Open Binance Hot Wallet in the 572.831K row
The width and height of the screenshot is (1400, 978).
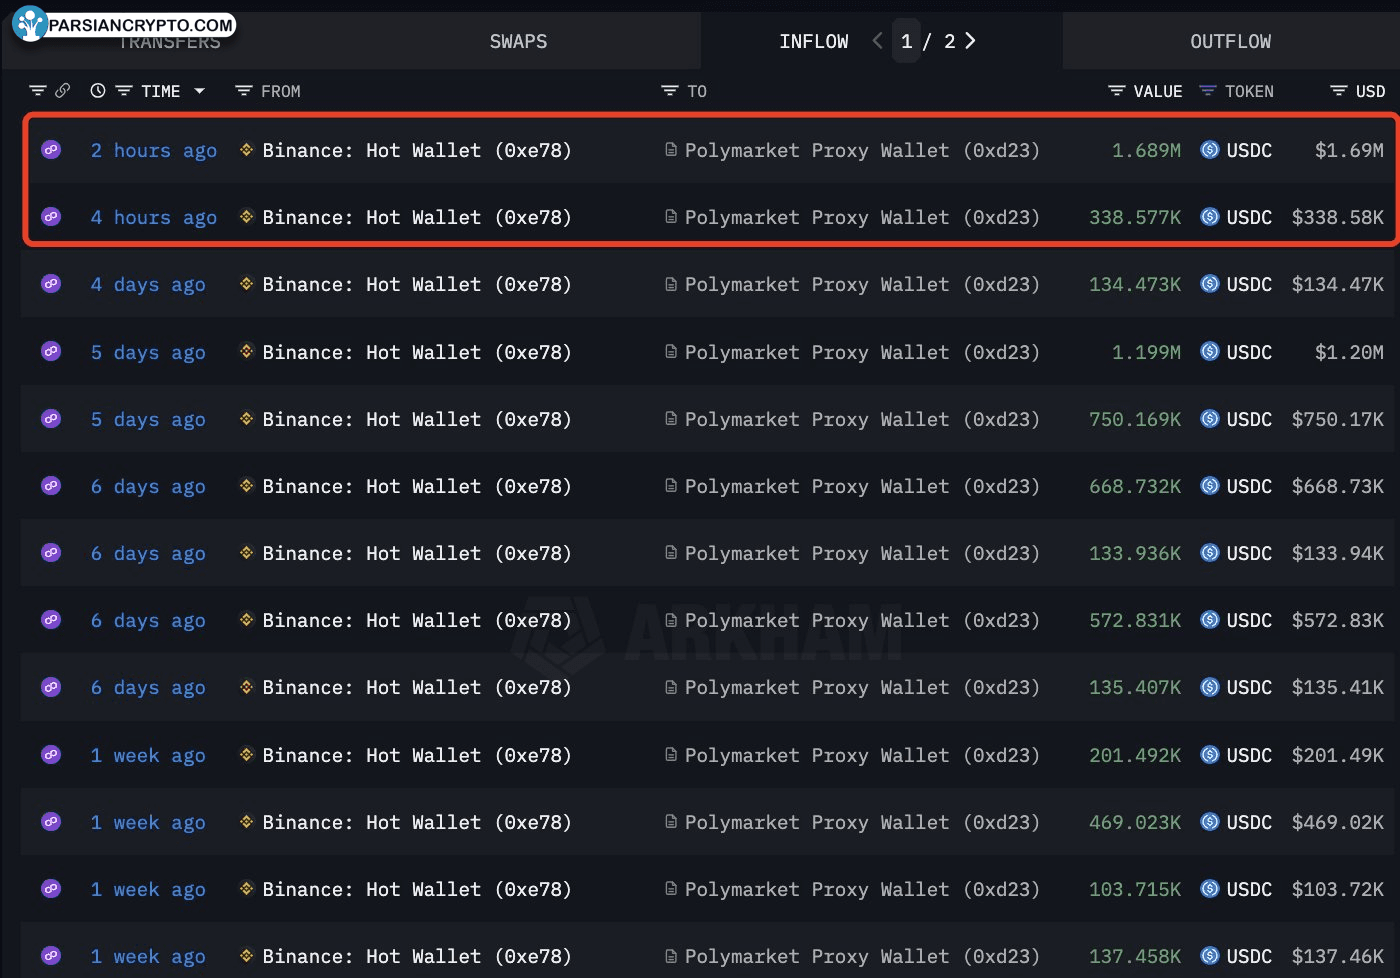pyautogui.click(x=417, y=620)
